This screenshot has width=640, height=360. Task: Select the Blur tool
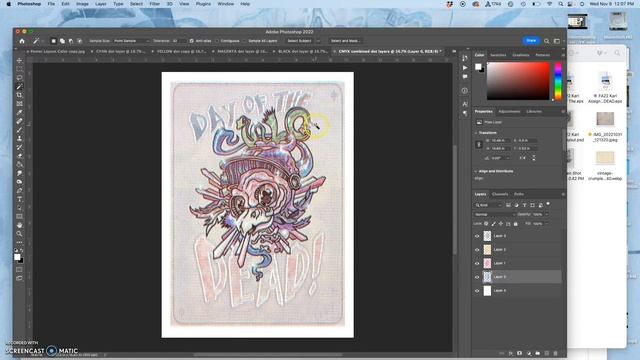pos(19,173)
